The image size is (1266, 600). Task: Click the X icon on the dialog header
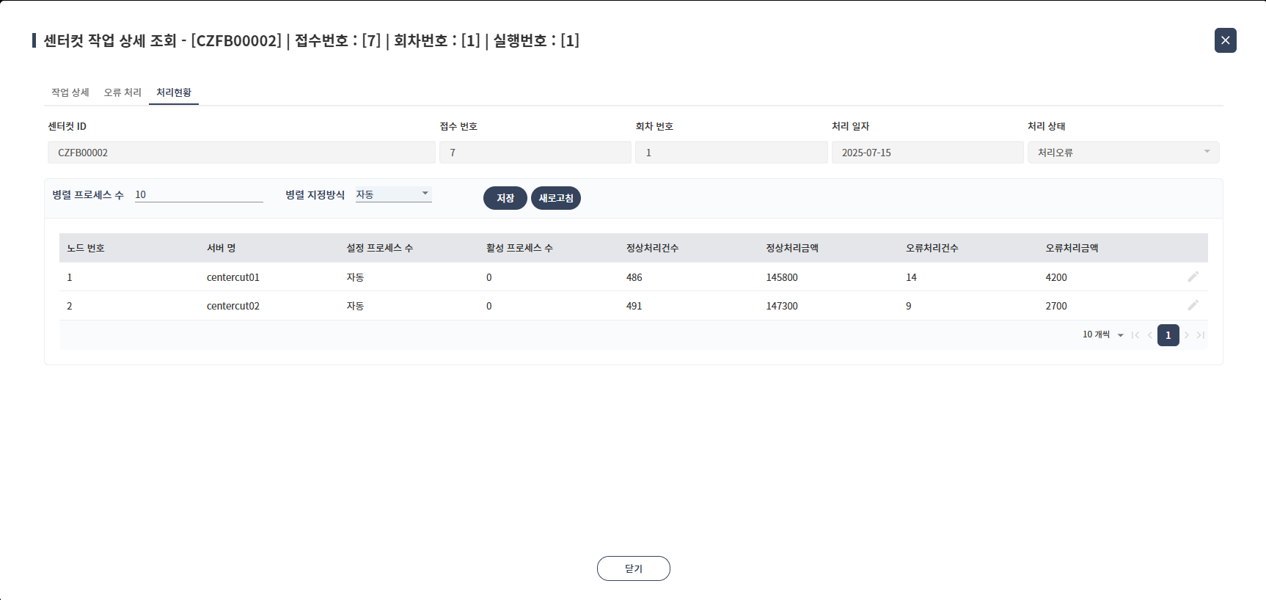tap(1225, 40)
